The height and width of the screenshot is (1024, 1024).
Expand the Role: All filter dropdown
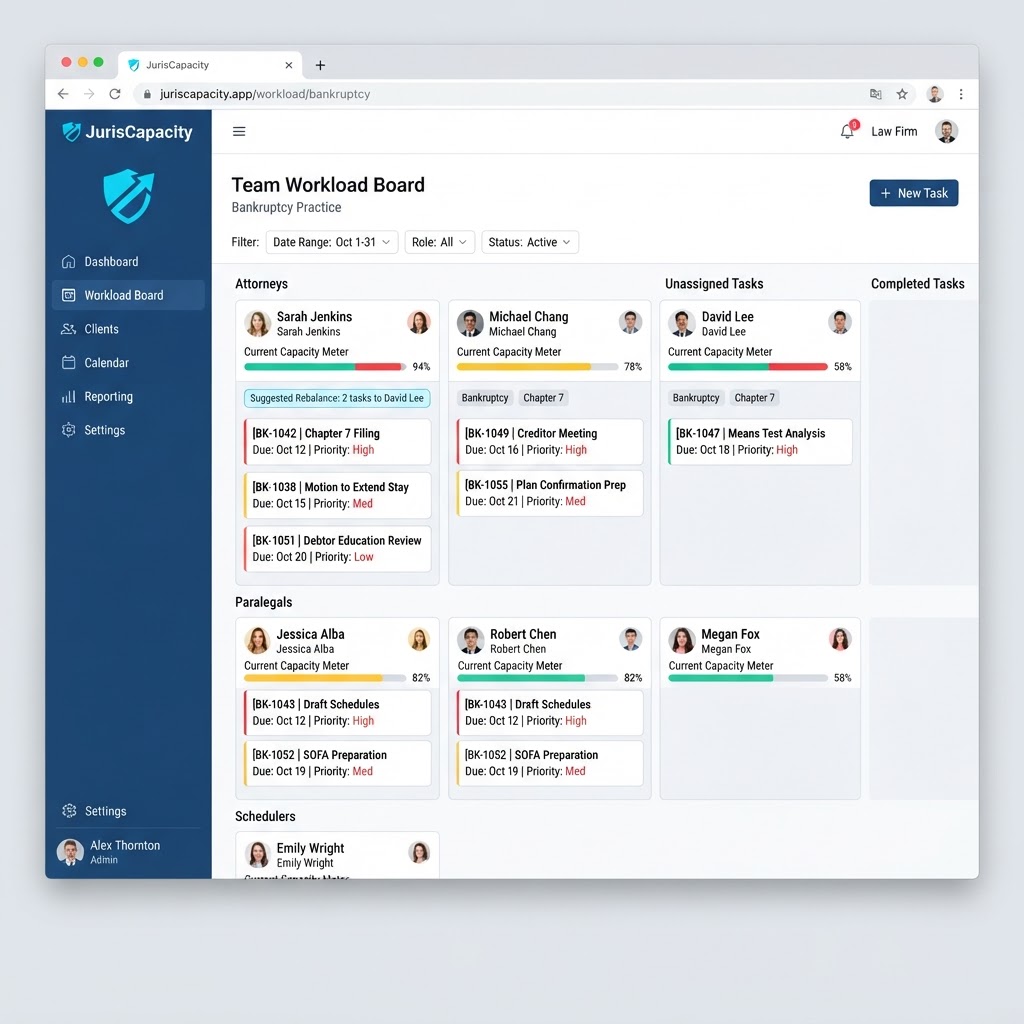tap(440, 242)
